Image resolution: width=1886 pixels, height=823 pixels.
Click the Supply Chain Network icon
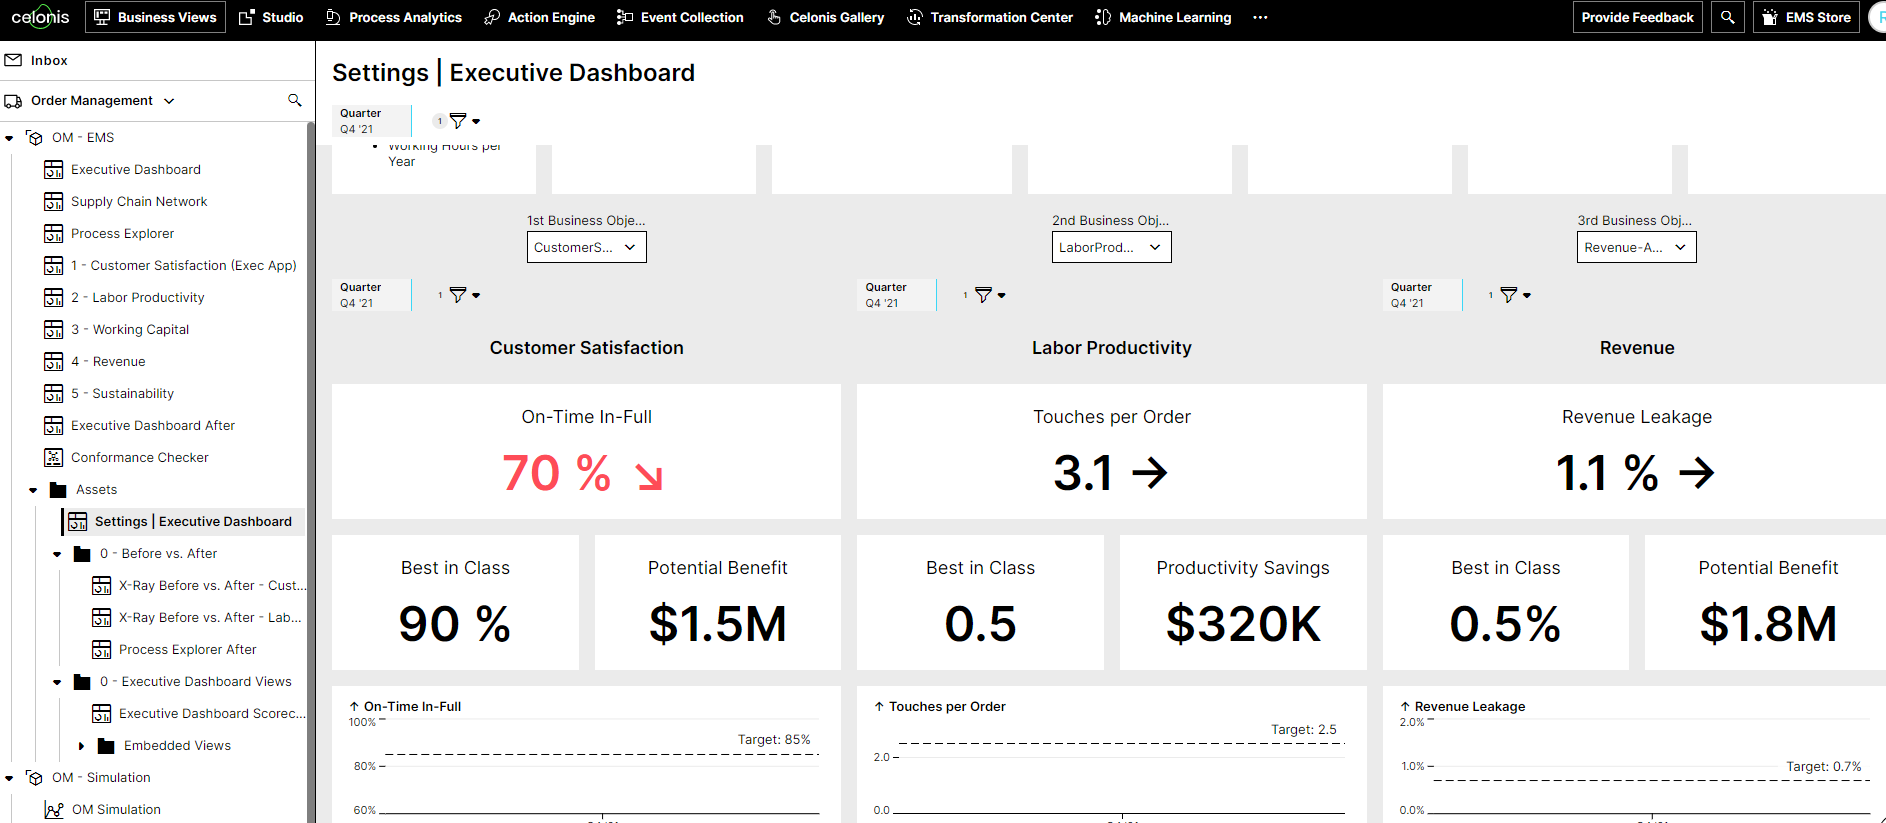point(53,201)
